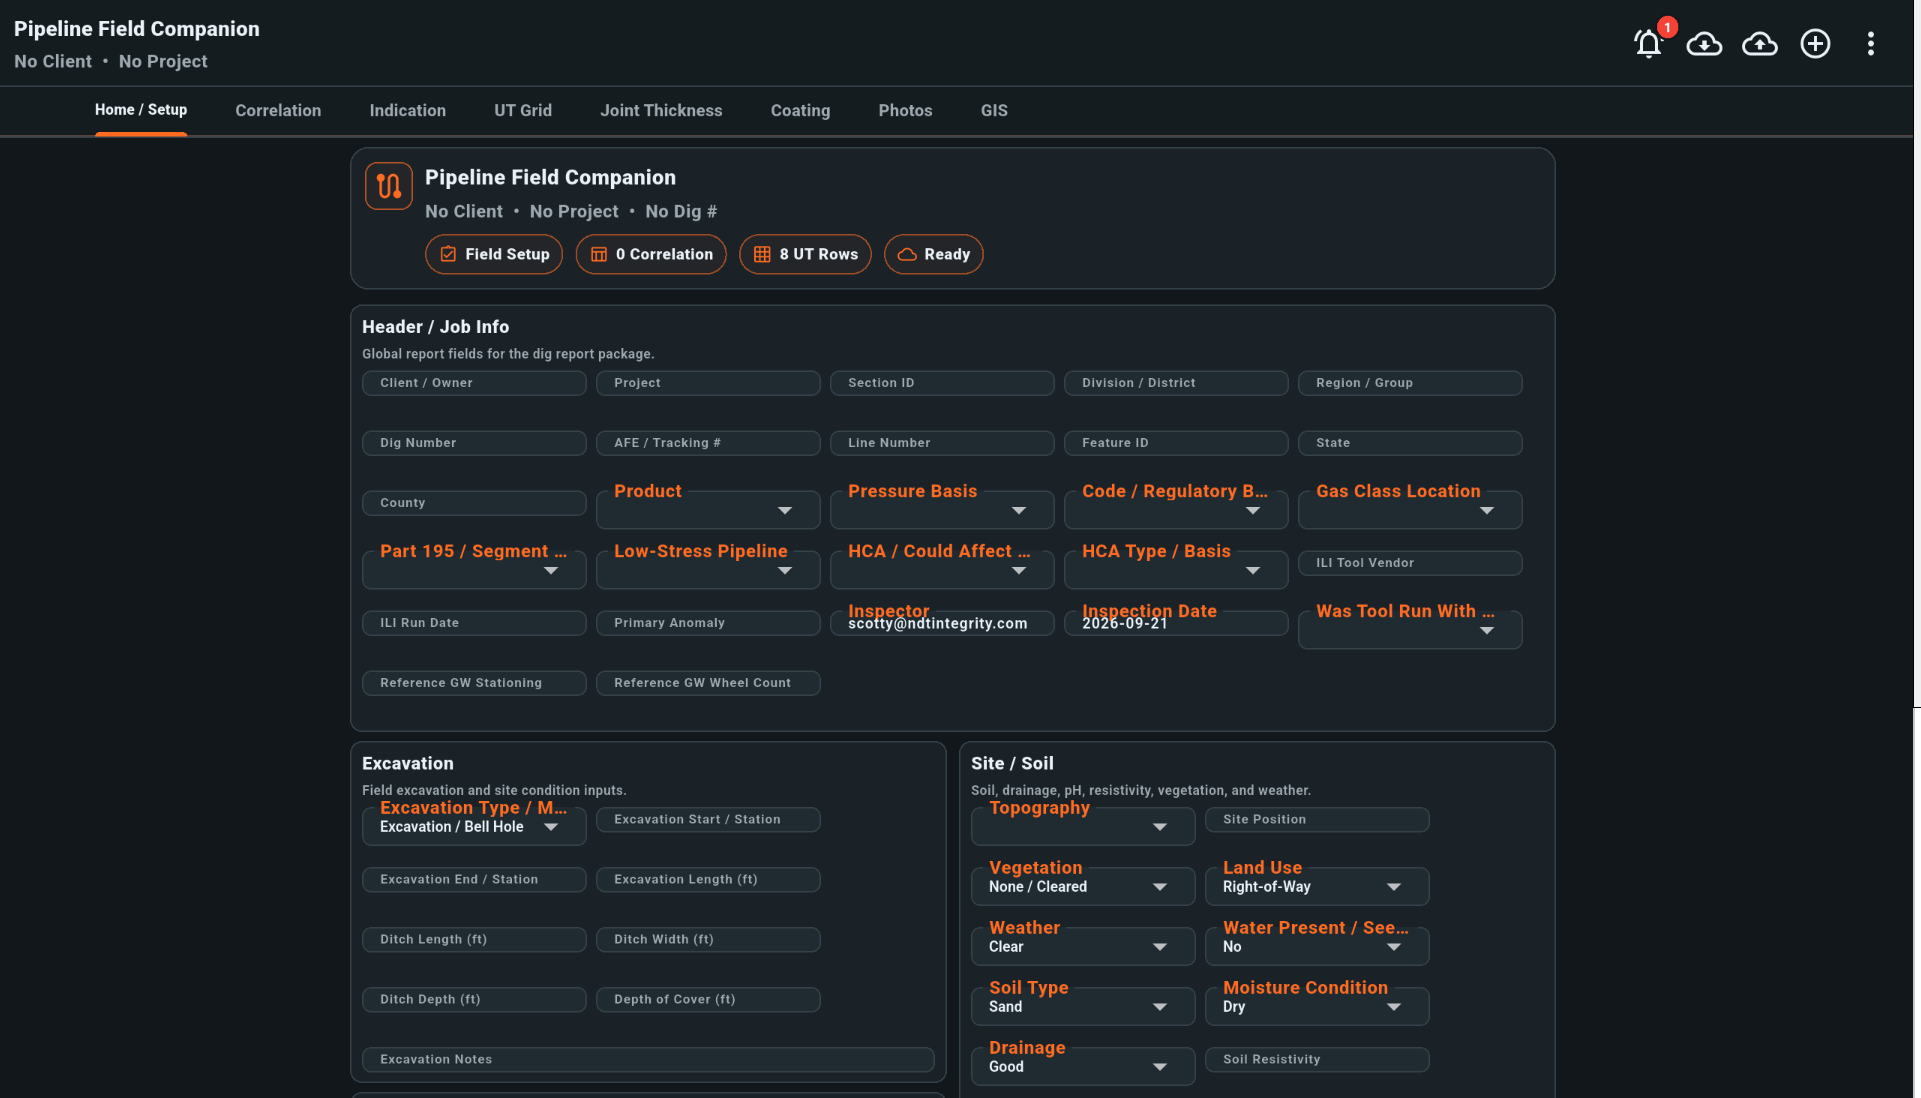Open the Coating tab
This screenshot has height=1098, width=1921.
800,110
